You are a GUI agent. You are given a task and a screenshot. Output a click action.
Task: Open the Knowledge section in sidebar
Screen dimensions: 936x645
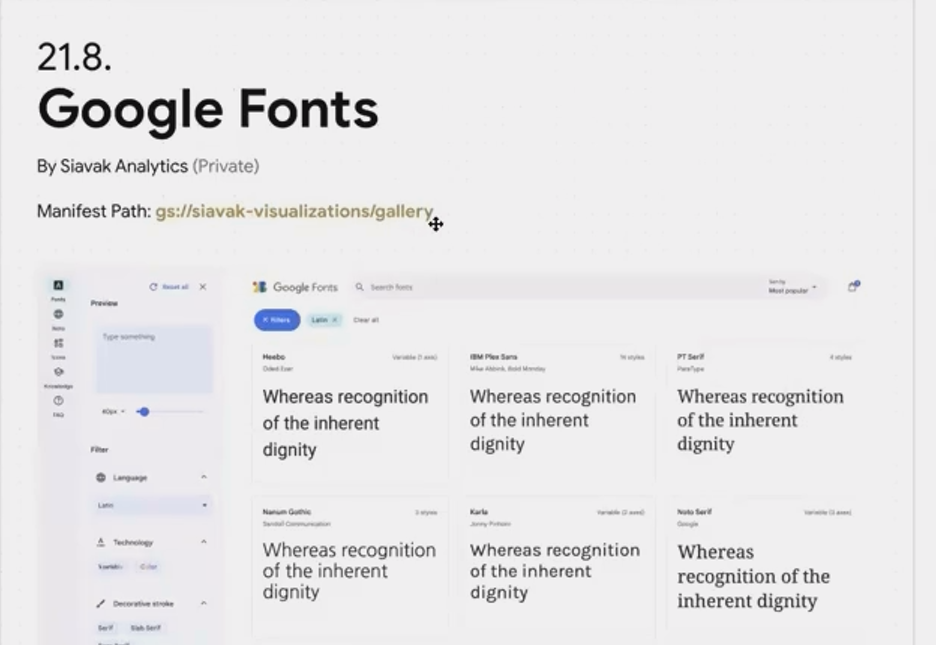pos(58,377)
